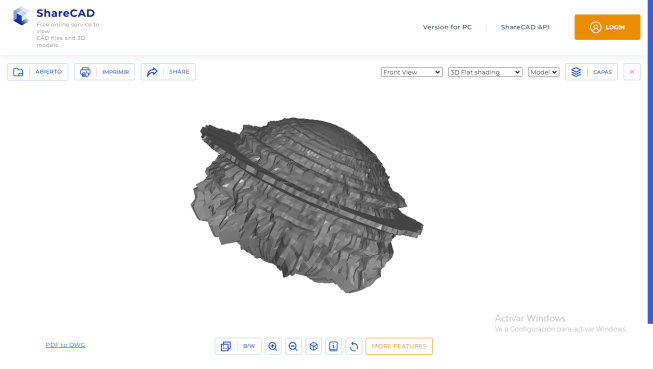
Task: Toggle the B/W black and white mode
Action: (249, 346)
